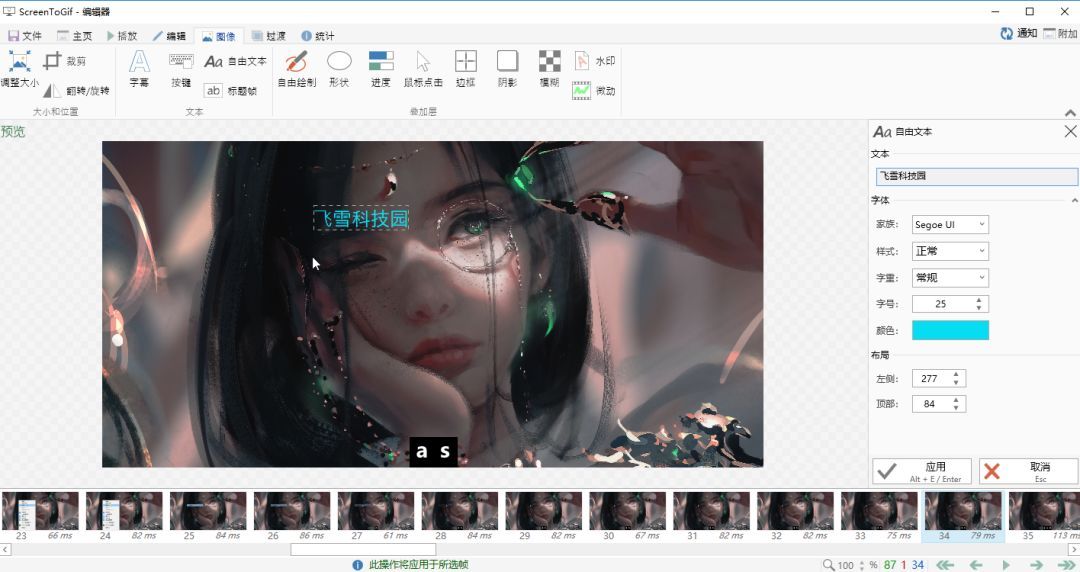
Task: Open the 边框 border tool
Action: click(466, 69)
